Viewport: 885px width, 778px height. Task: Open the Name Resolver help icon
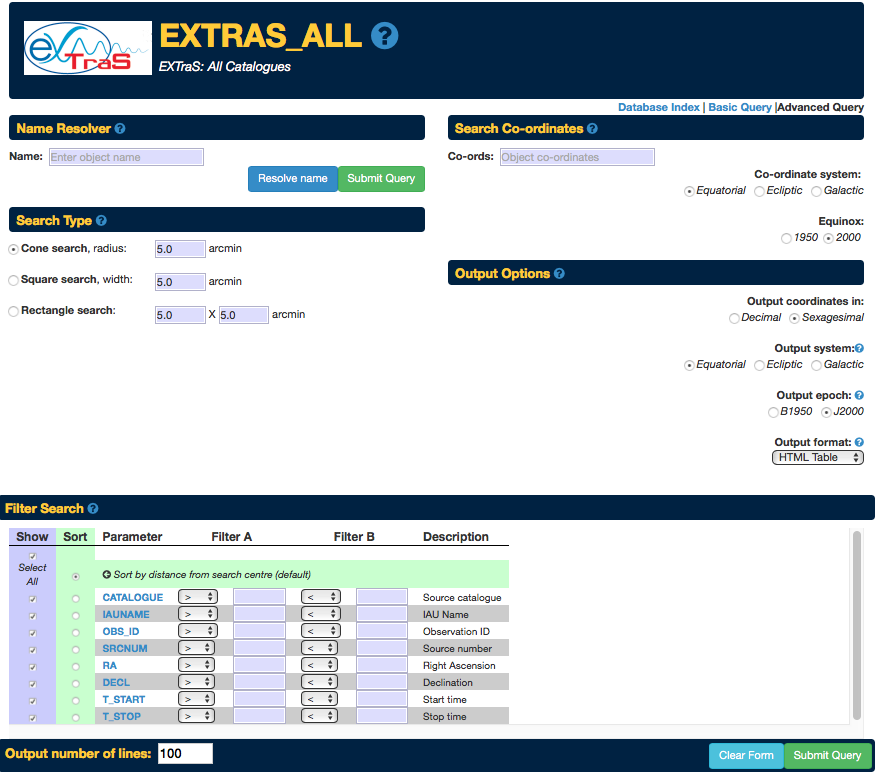pyautogui.click(x=120, y=129)
